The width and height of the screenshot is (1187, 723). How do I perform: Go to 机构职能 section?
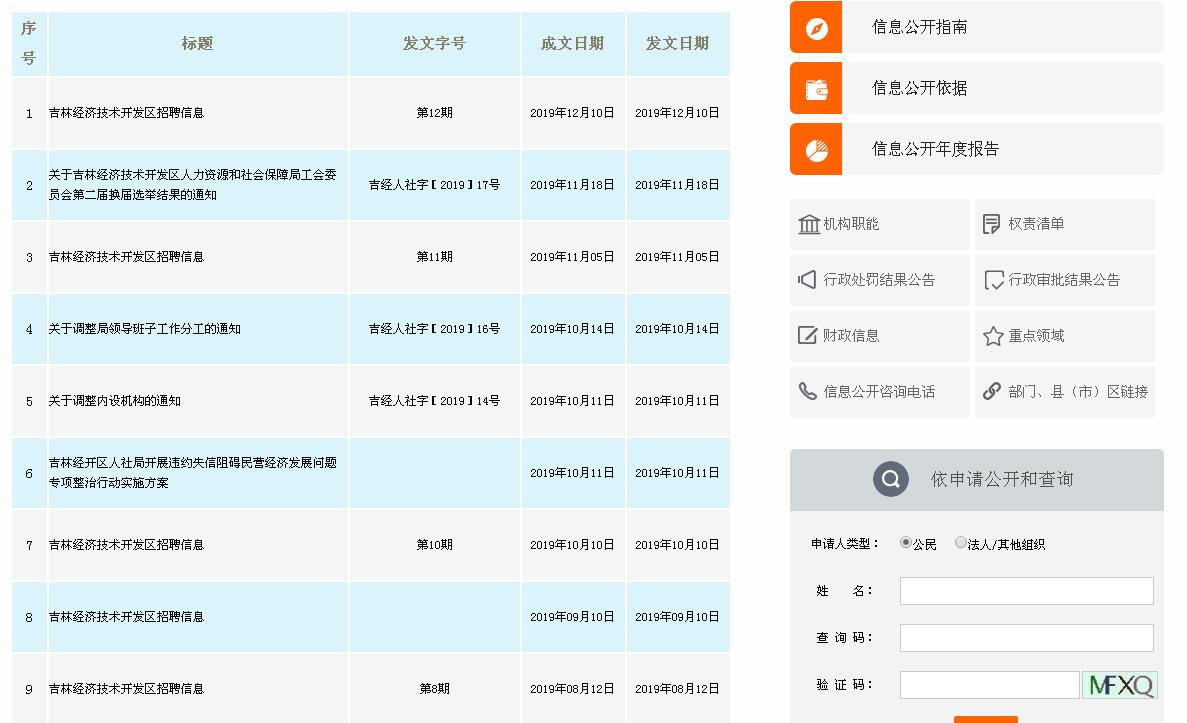(851, 224)
